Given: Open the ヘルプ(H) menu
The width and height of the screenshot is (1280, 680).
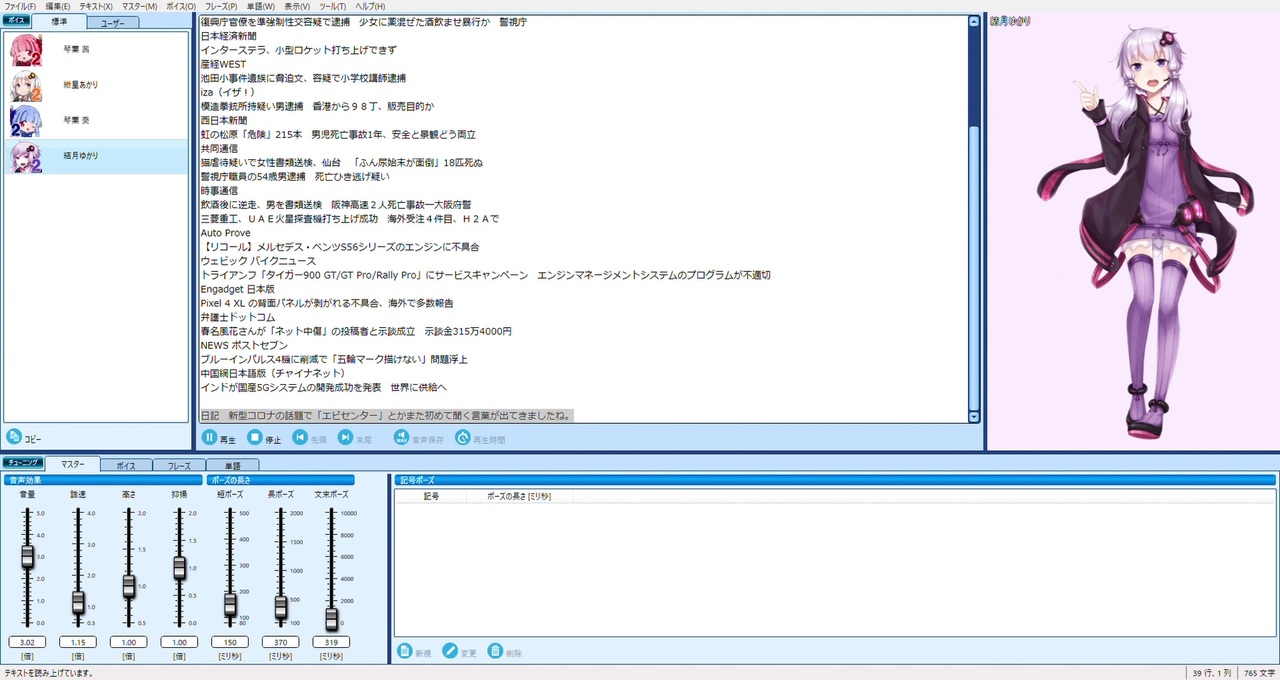Looking at the screenshot, I should tap(370, 6).
